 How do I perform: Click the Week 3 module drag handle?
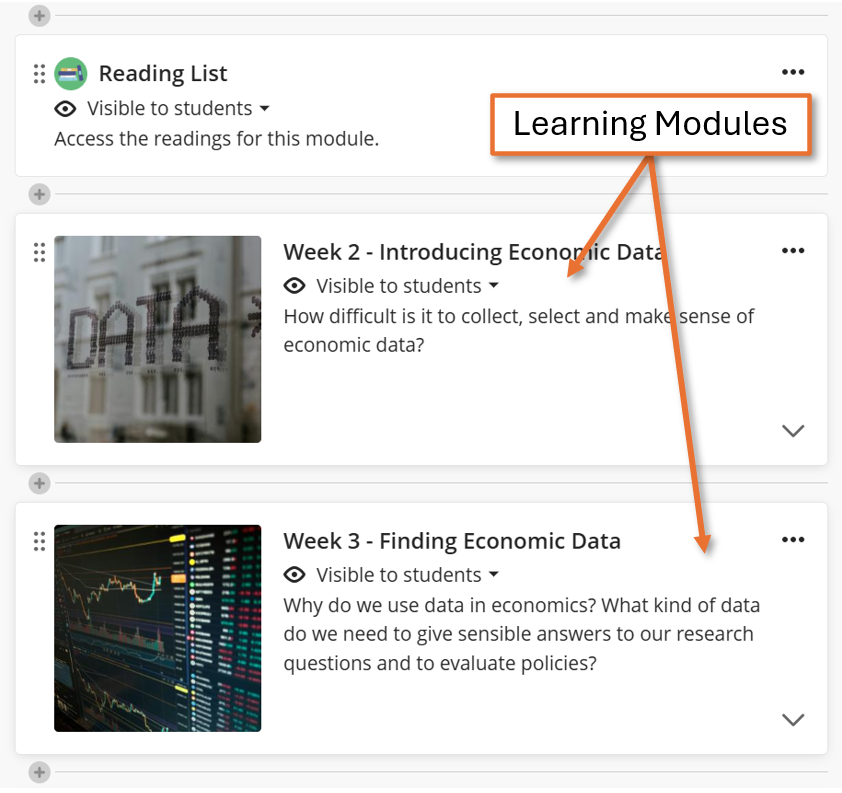(x=39, y=541)
